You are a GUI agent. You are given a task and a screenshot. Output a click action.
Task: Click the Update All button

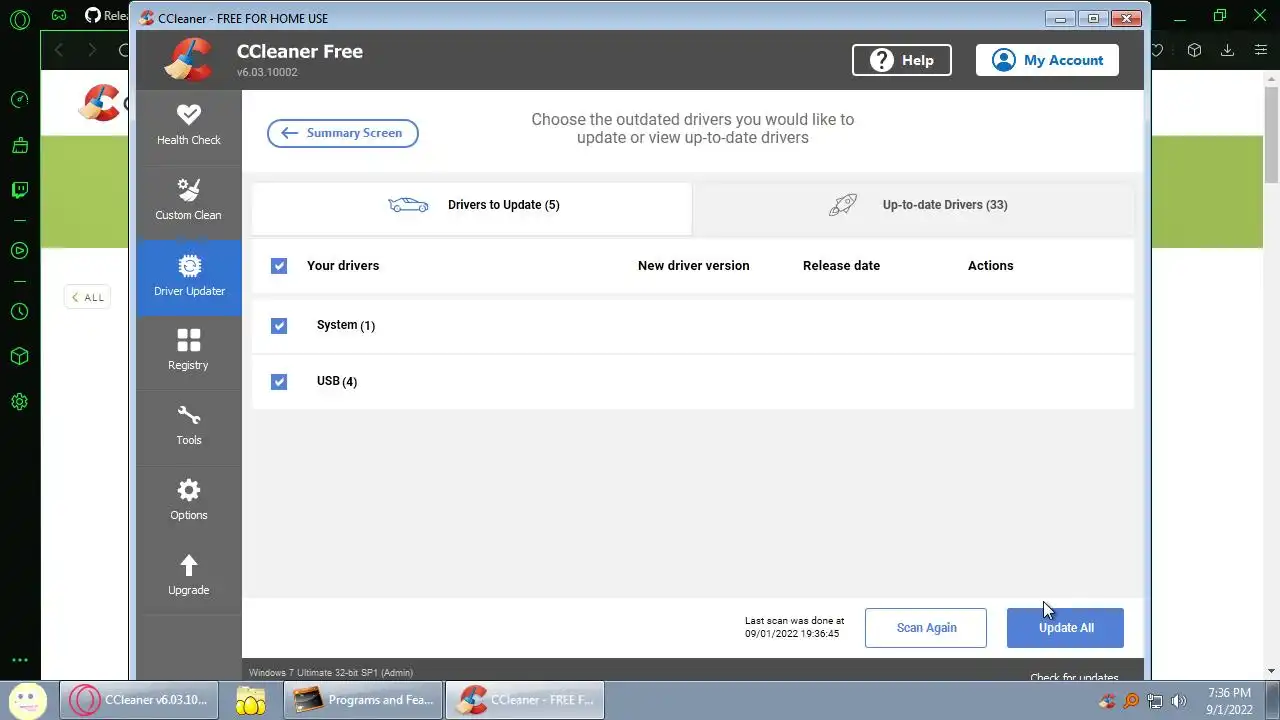coord(1065,628)
